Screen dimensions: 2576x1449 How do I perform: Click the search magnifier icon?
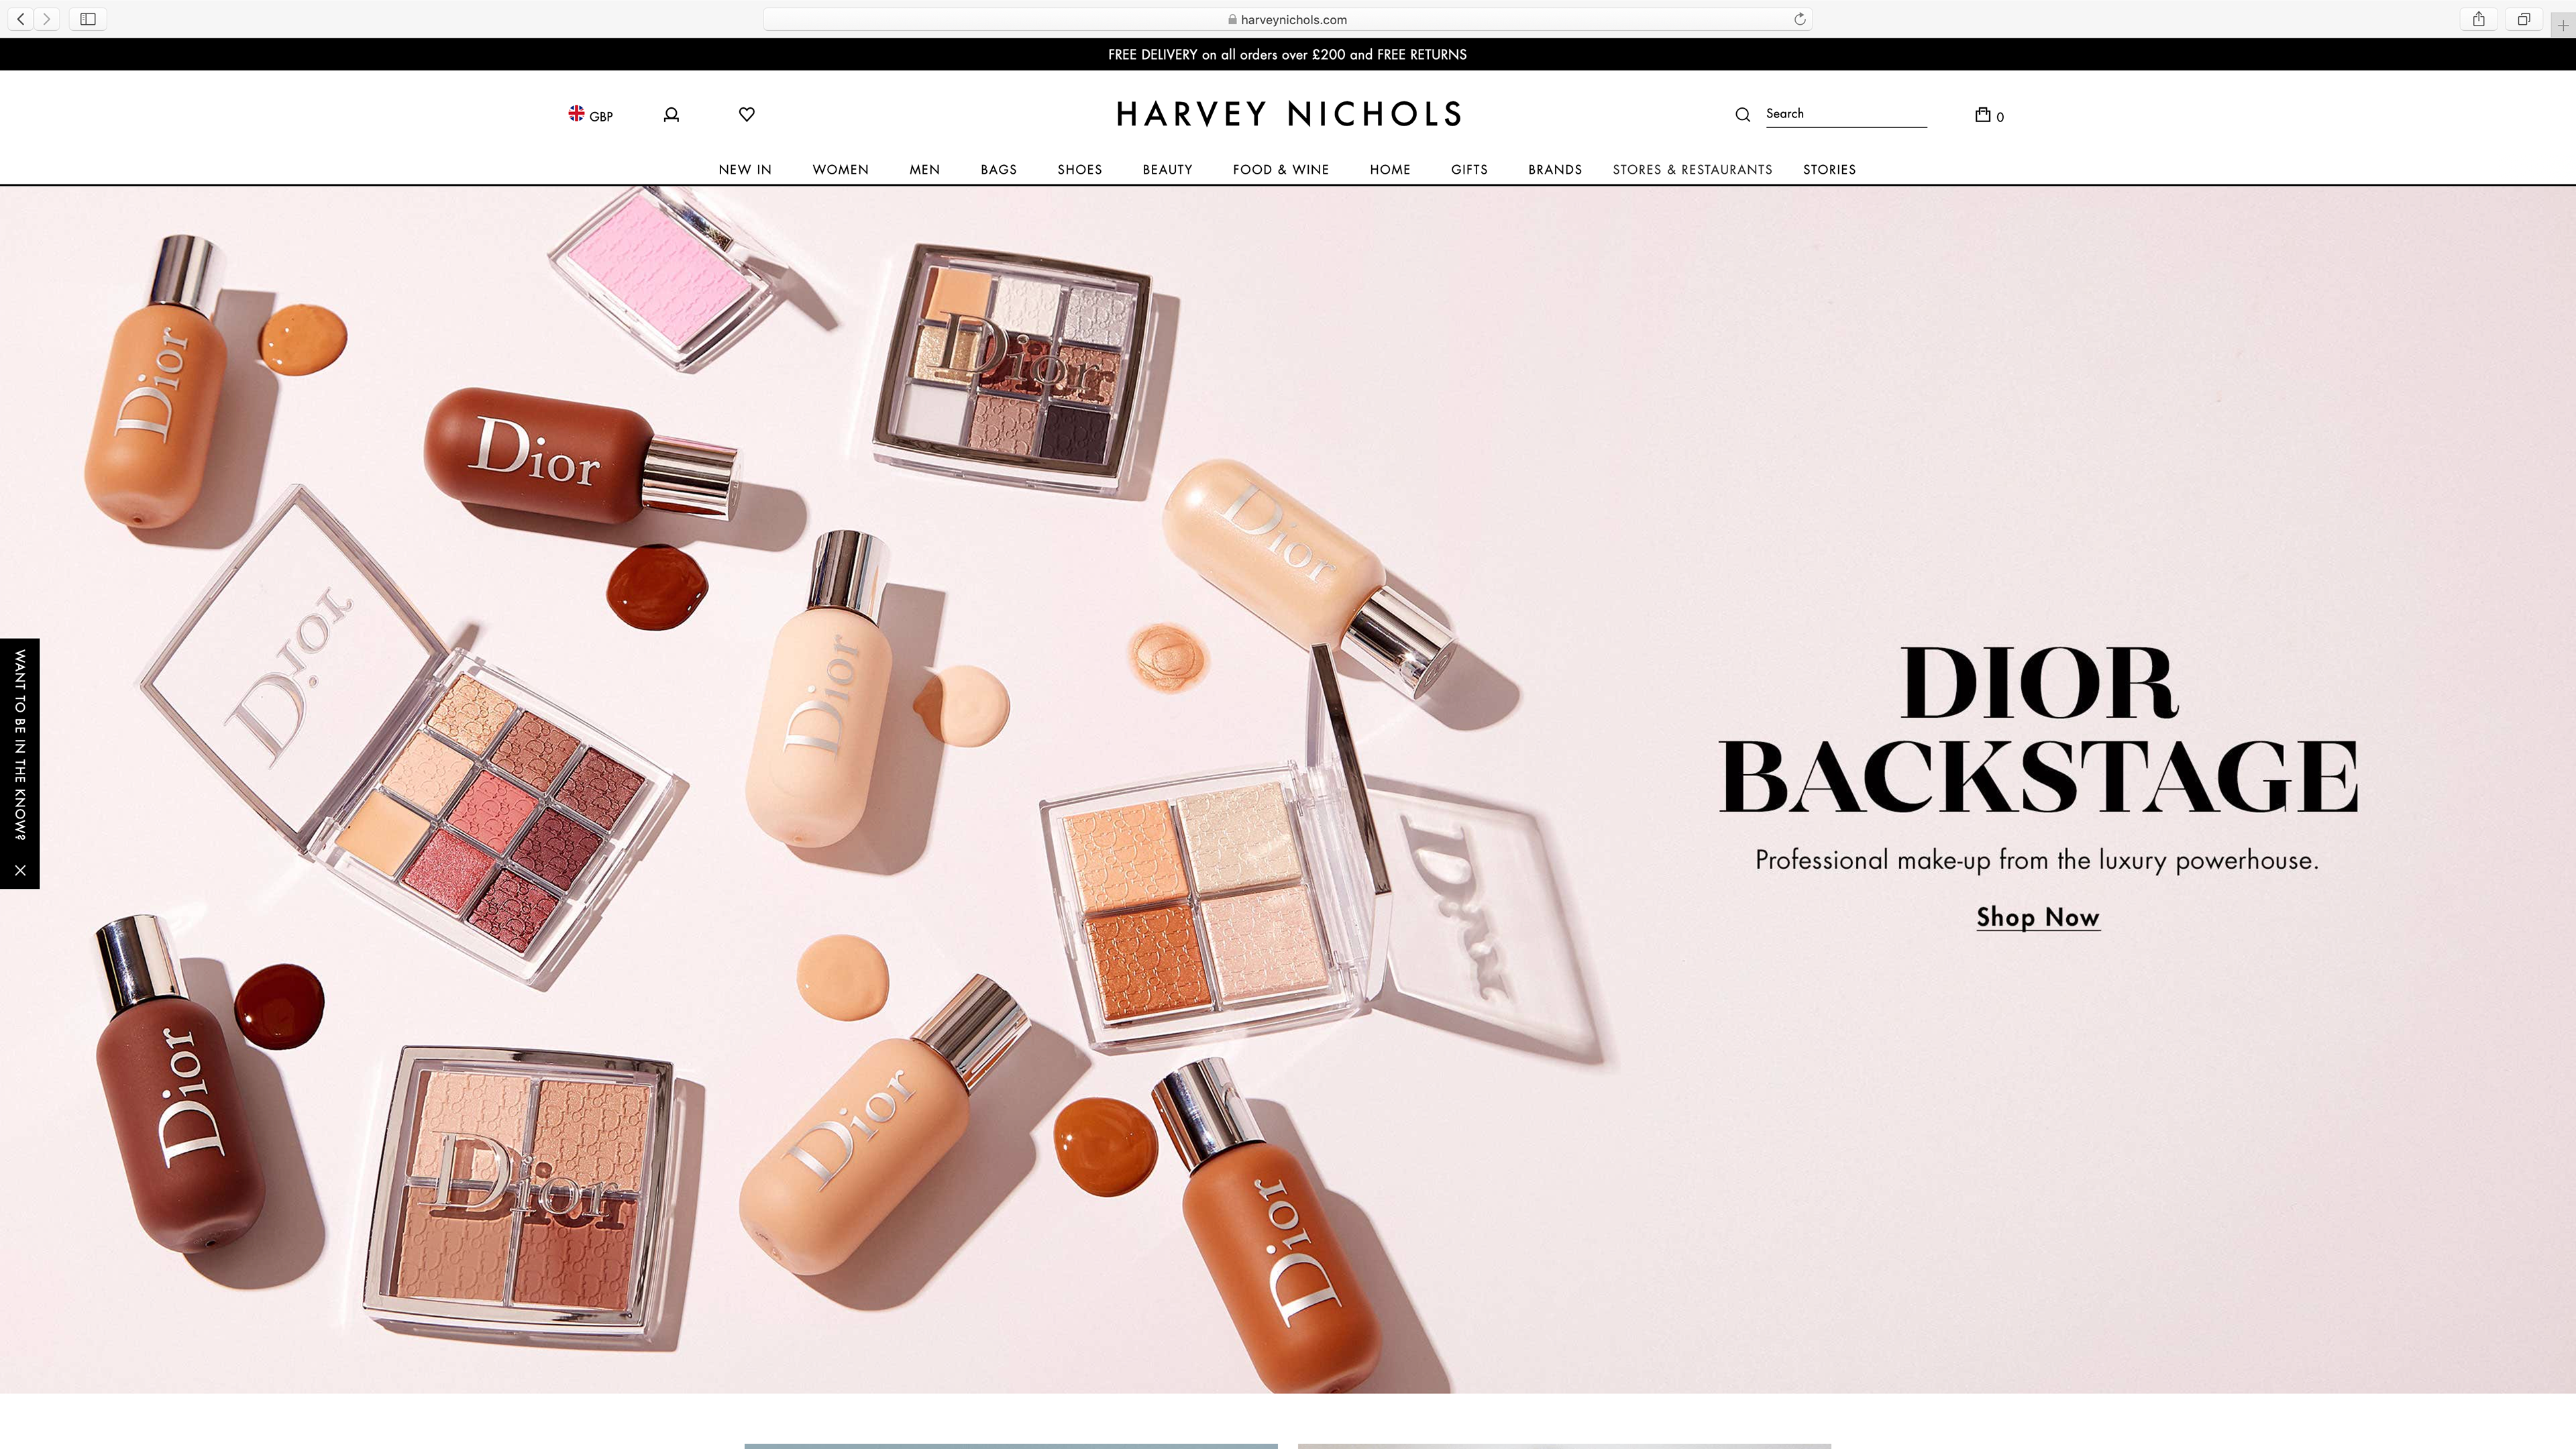pos(1742,115)
